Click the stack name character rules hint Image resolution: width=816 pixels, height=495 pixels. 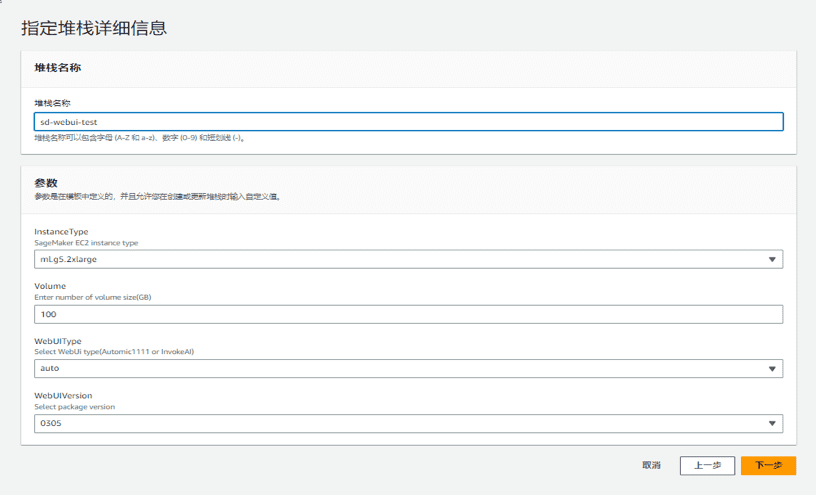(139, 138)
